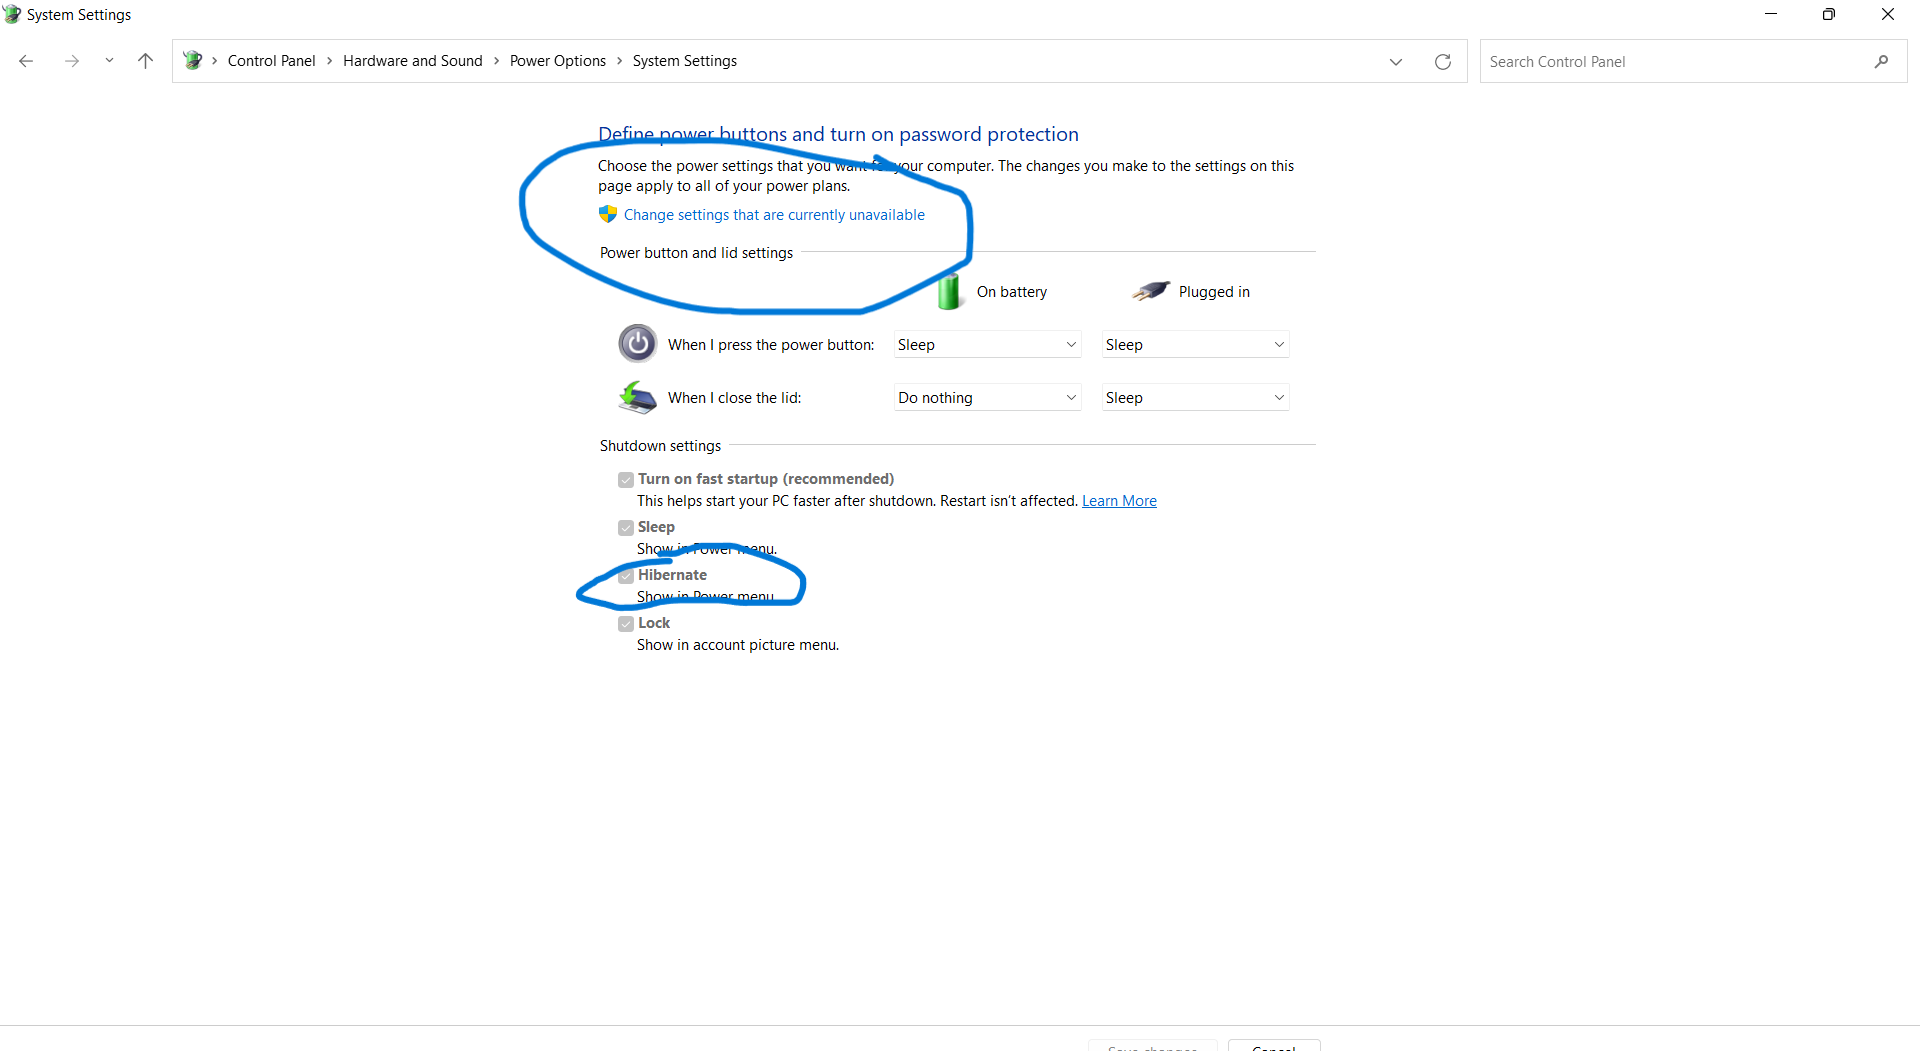Click the laptop lid close icon
This screenshot has width=1920, height=1051.
(637, 397)
